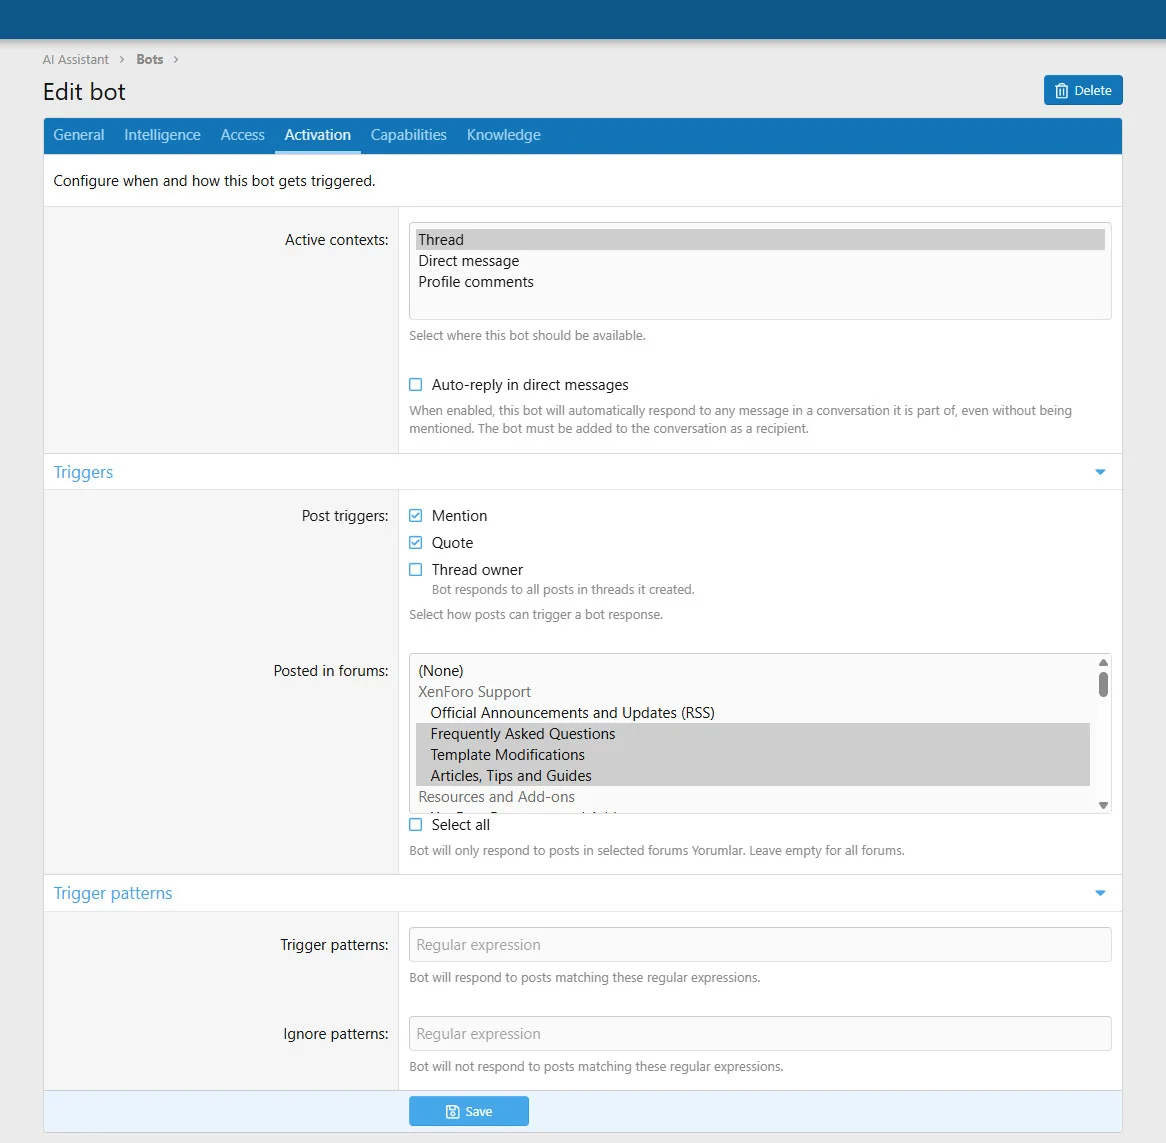Select Official Announcements and Updates (RSS) forum

pyautogui.click(x=572, y=713)
